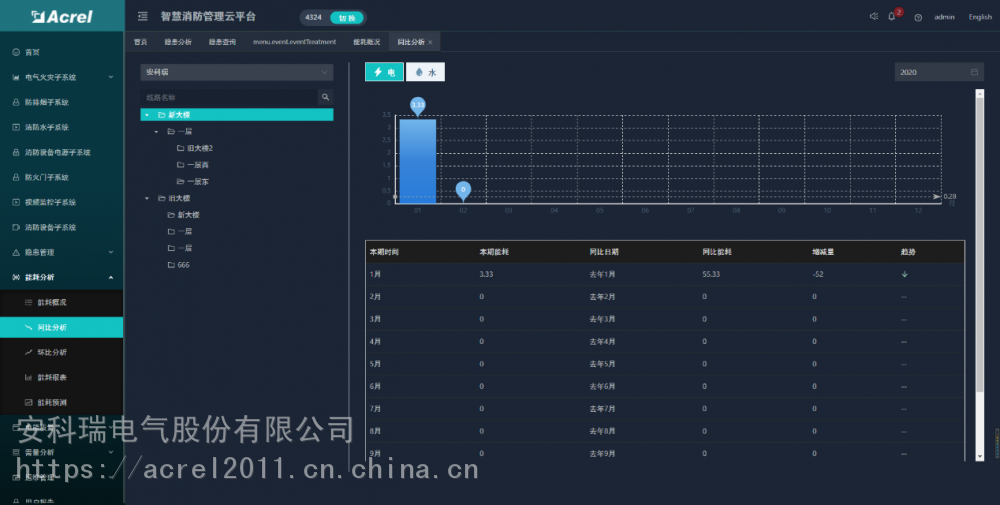Click the sidebar collapse hamburger icon
1000x505 pixels.
pos(143,16)
